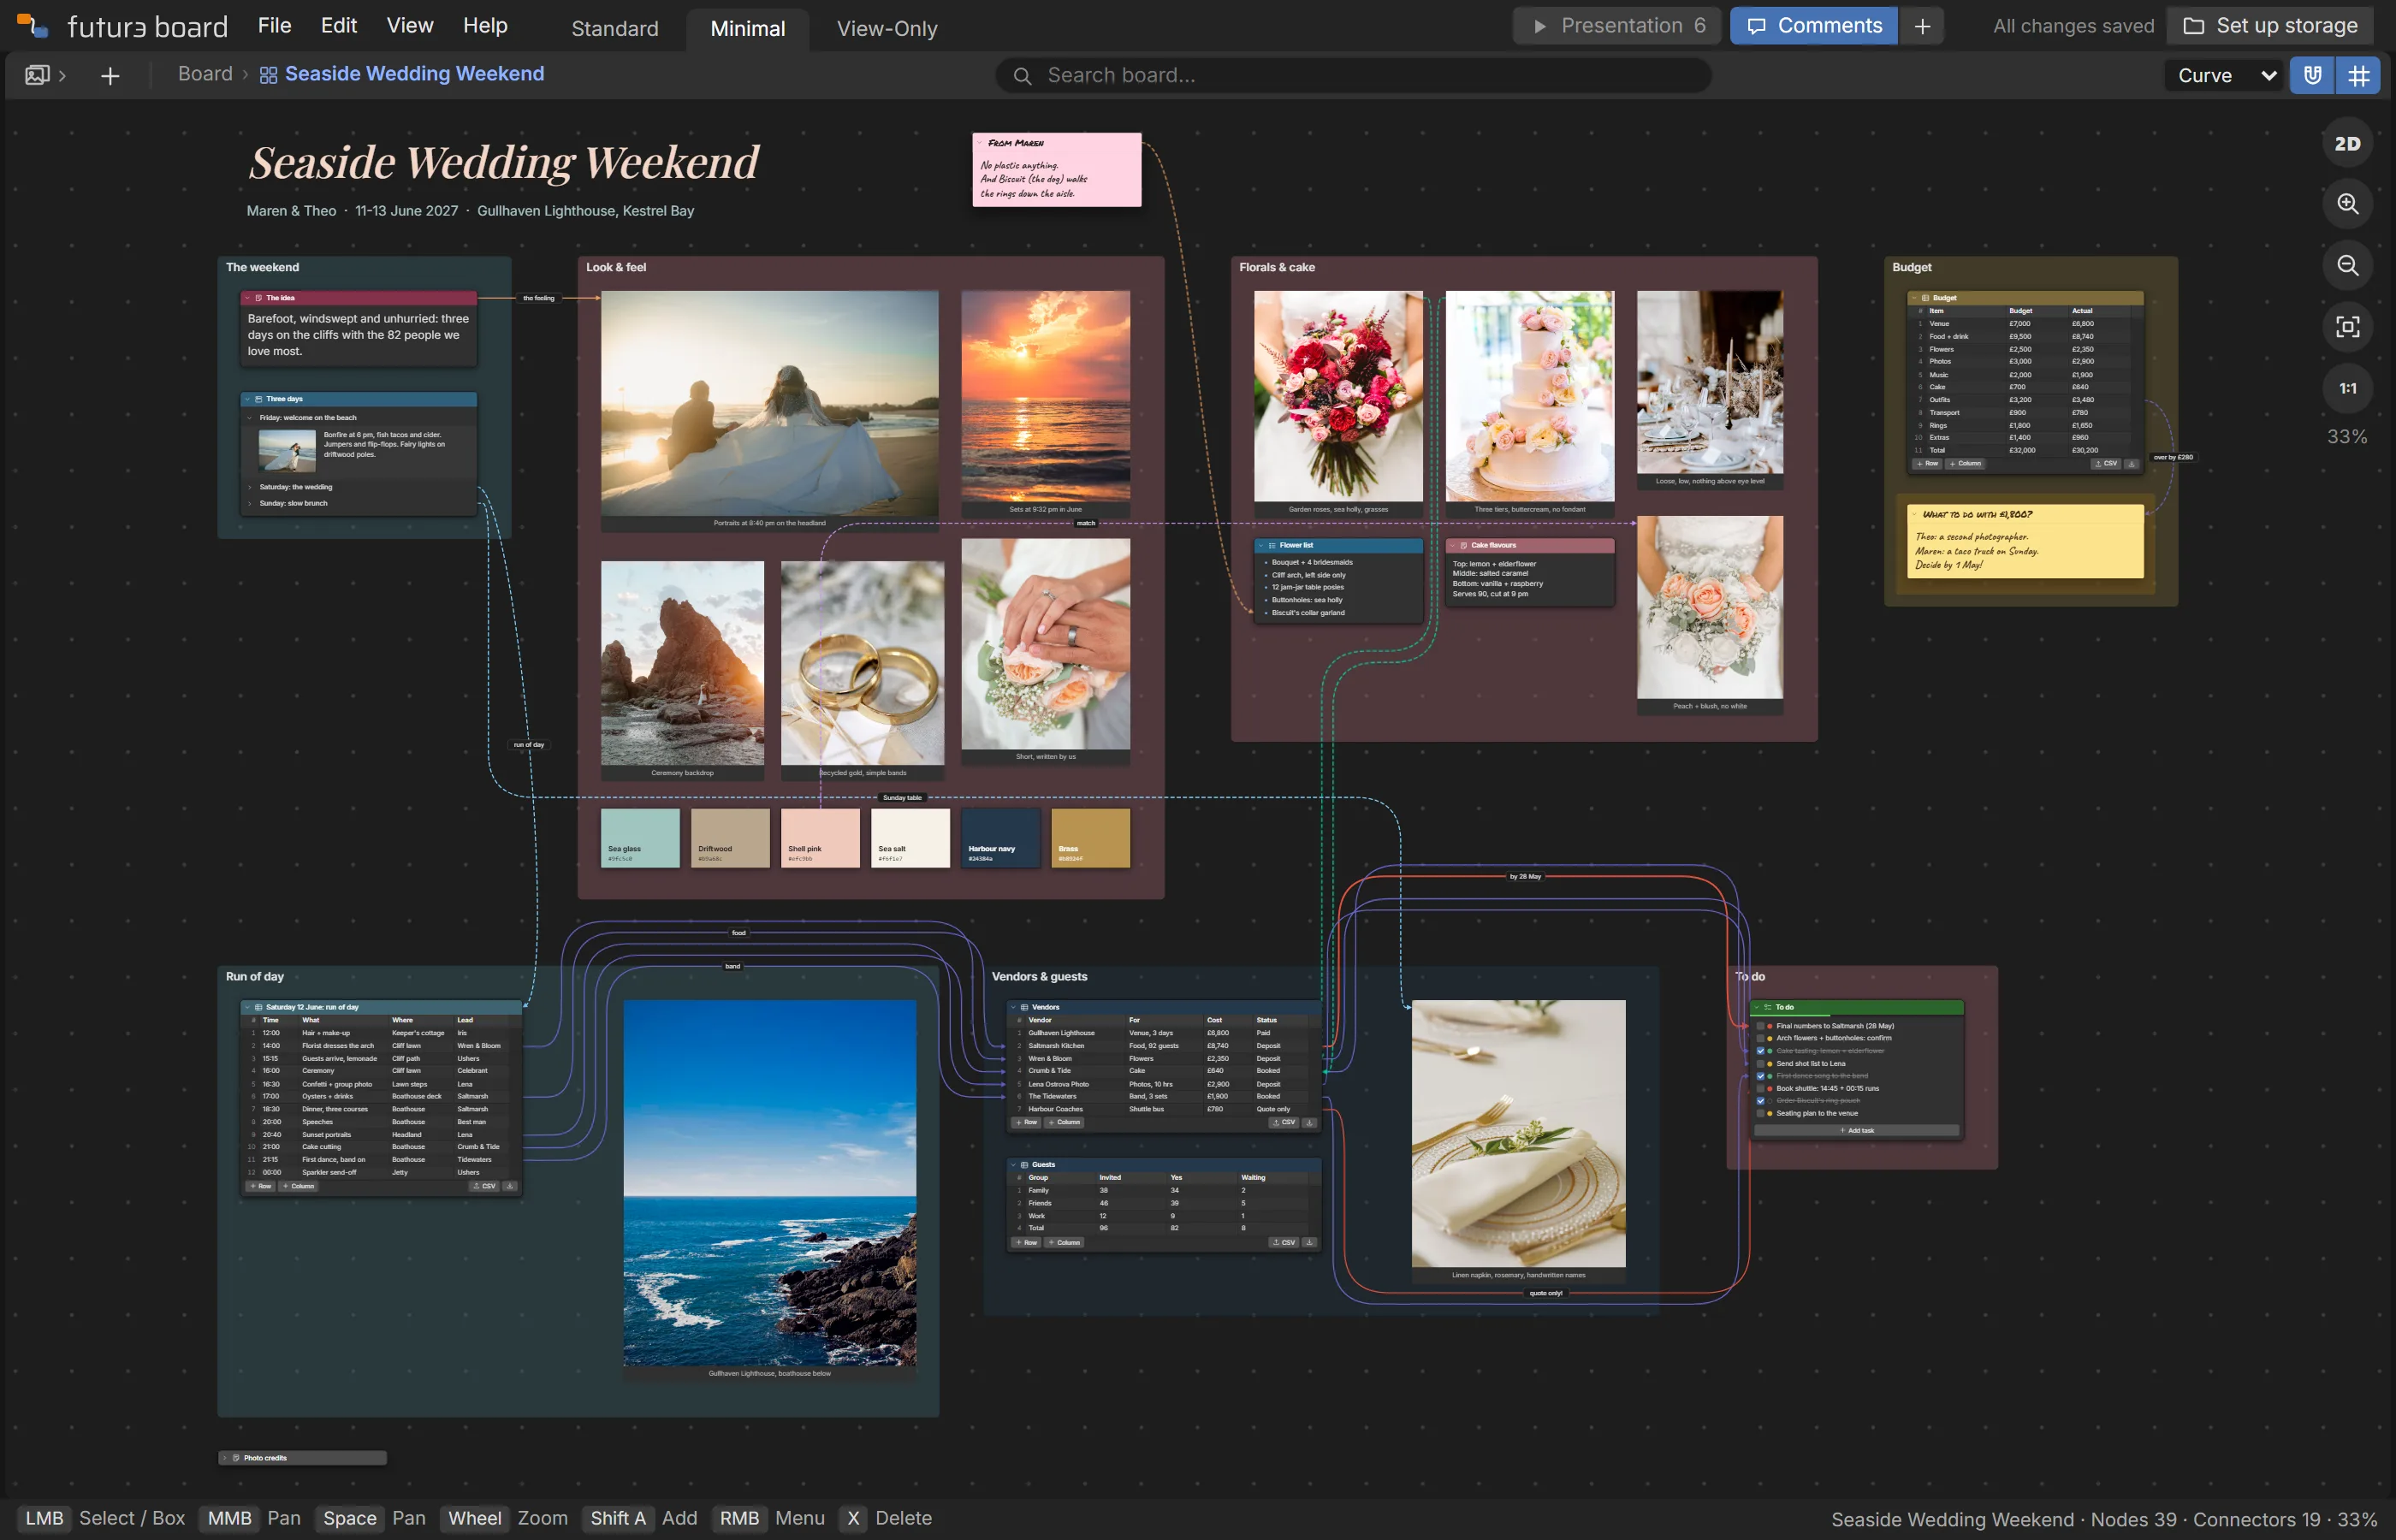Expand 'Saturday: the wedding' section
This screenshot has height=1540, width=2396.
tap(250, 487)
